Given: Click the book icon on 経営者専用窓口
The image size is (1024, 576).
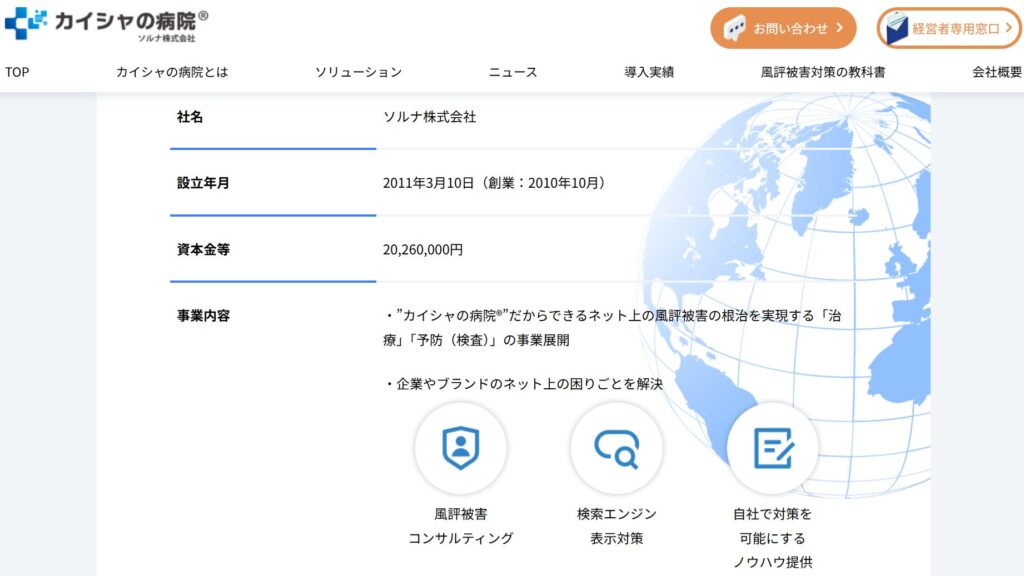Looking at the screenshot, I should (x=899, y=27).
